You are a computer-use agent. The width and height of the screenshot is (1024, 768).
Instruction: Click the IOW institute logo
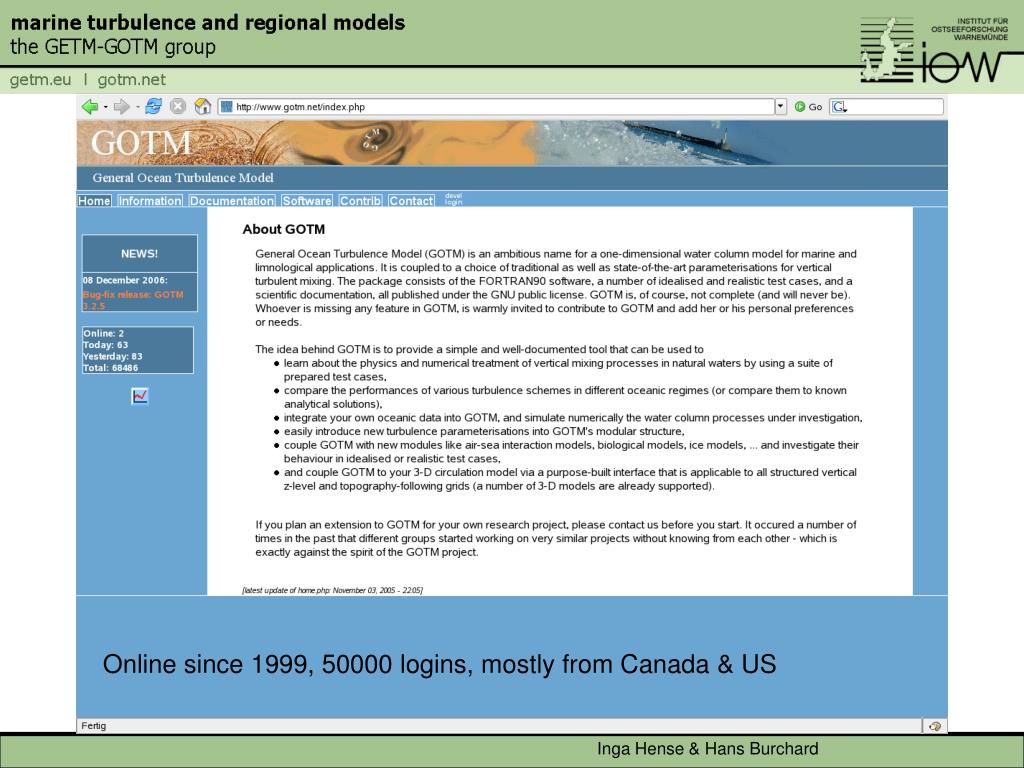tap(934, 50)
